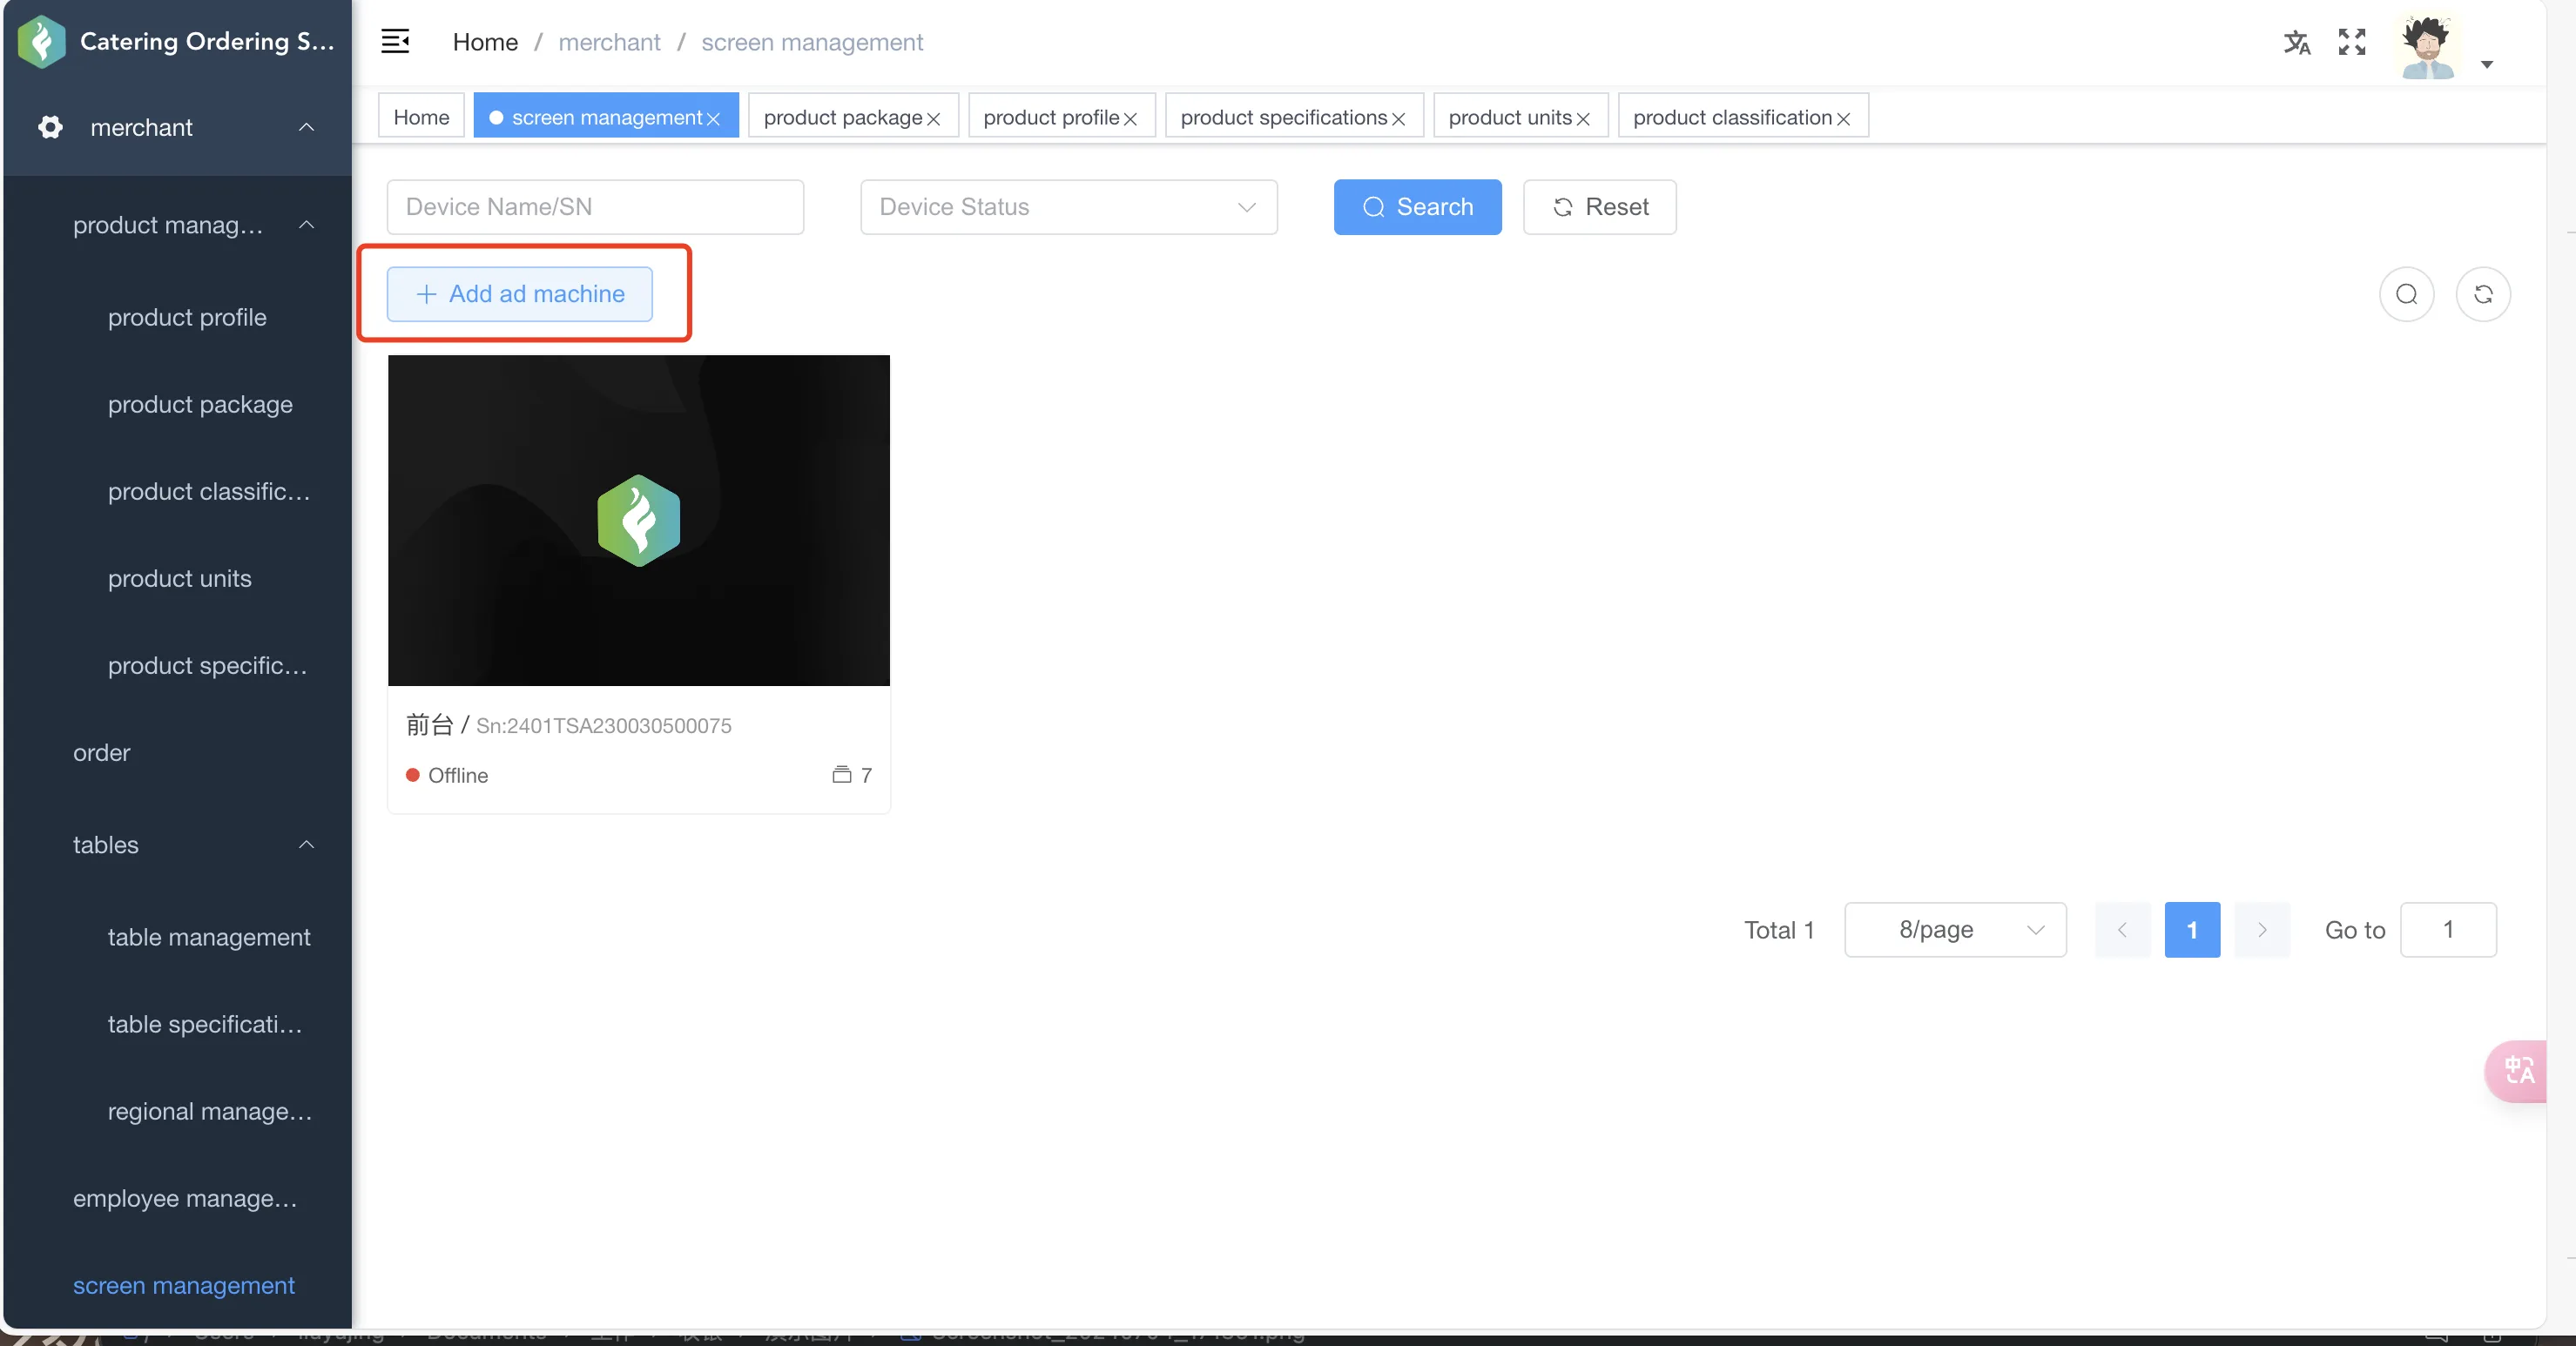Open product classification in the sidebar
Image resolution: width=2576 pixels, height=1346 pixels.
point(209,491)
